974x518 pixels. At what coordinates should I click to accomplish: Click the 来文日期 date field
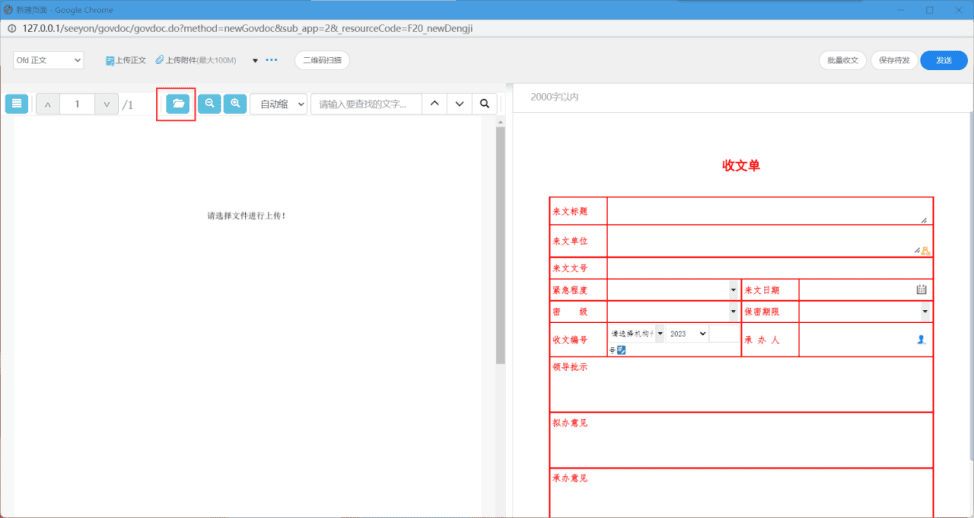857,289
